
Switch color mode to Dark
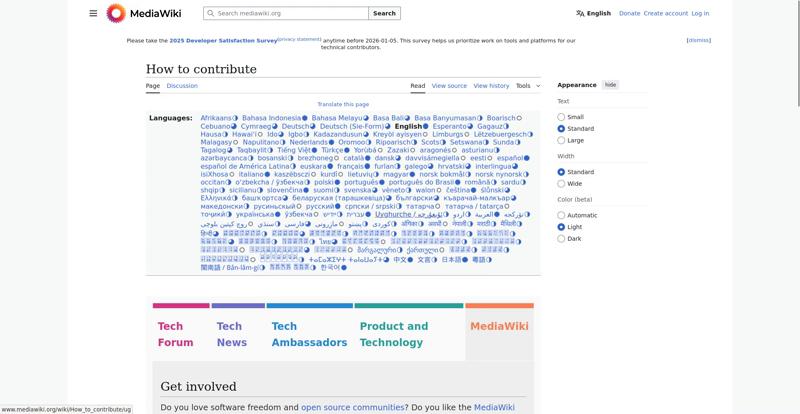(562, 239)
